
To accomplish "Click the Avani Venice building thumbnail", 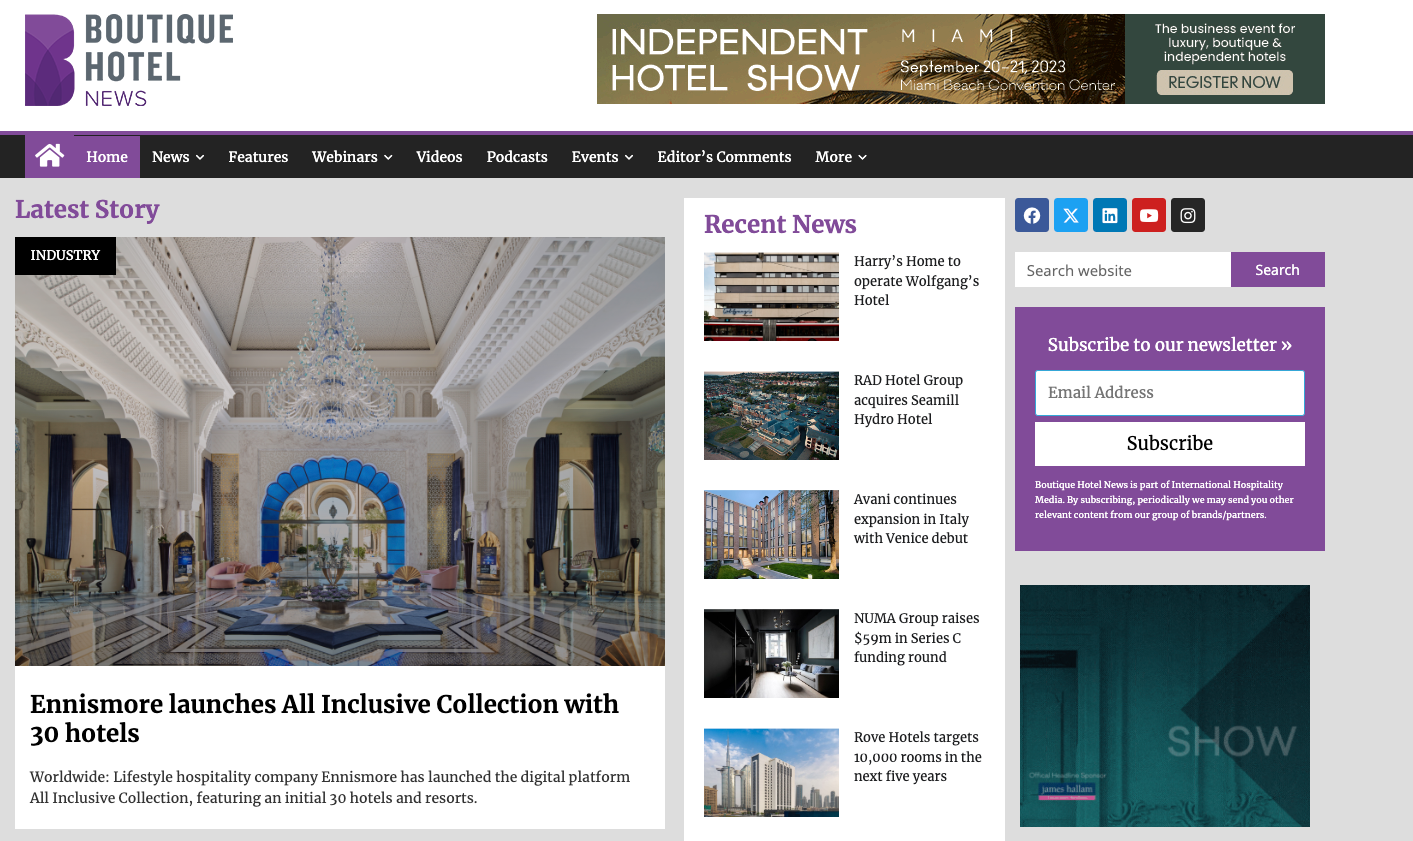I will 771,534.
